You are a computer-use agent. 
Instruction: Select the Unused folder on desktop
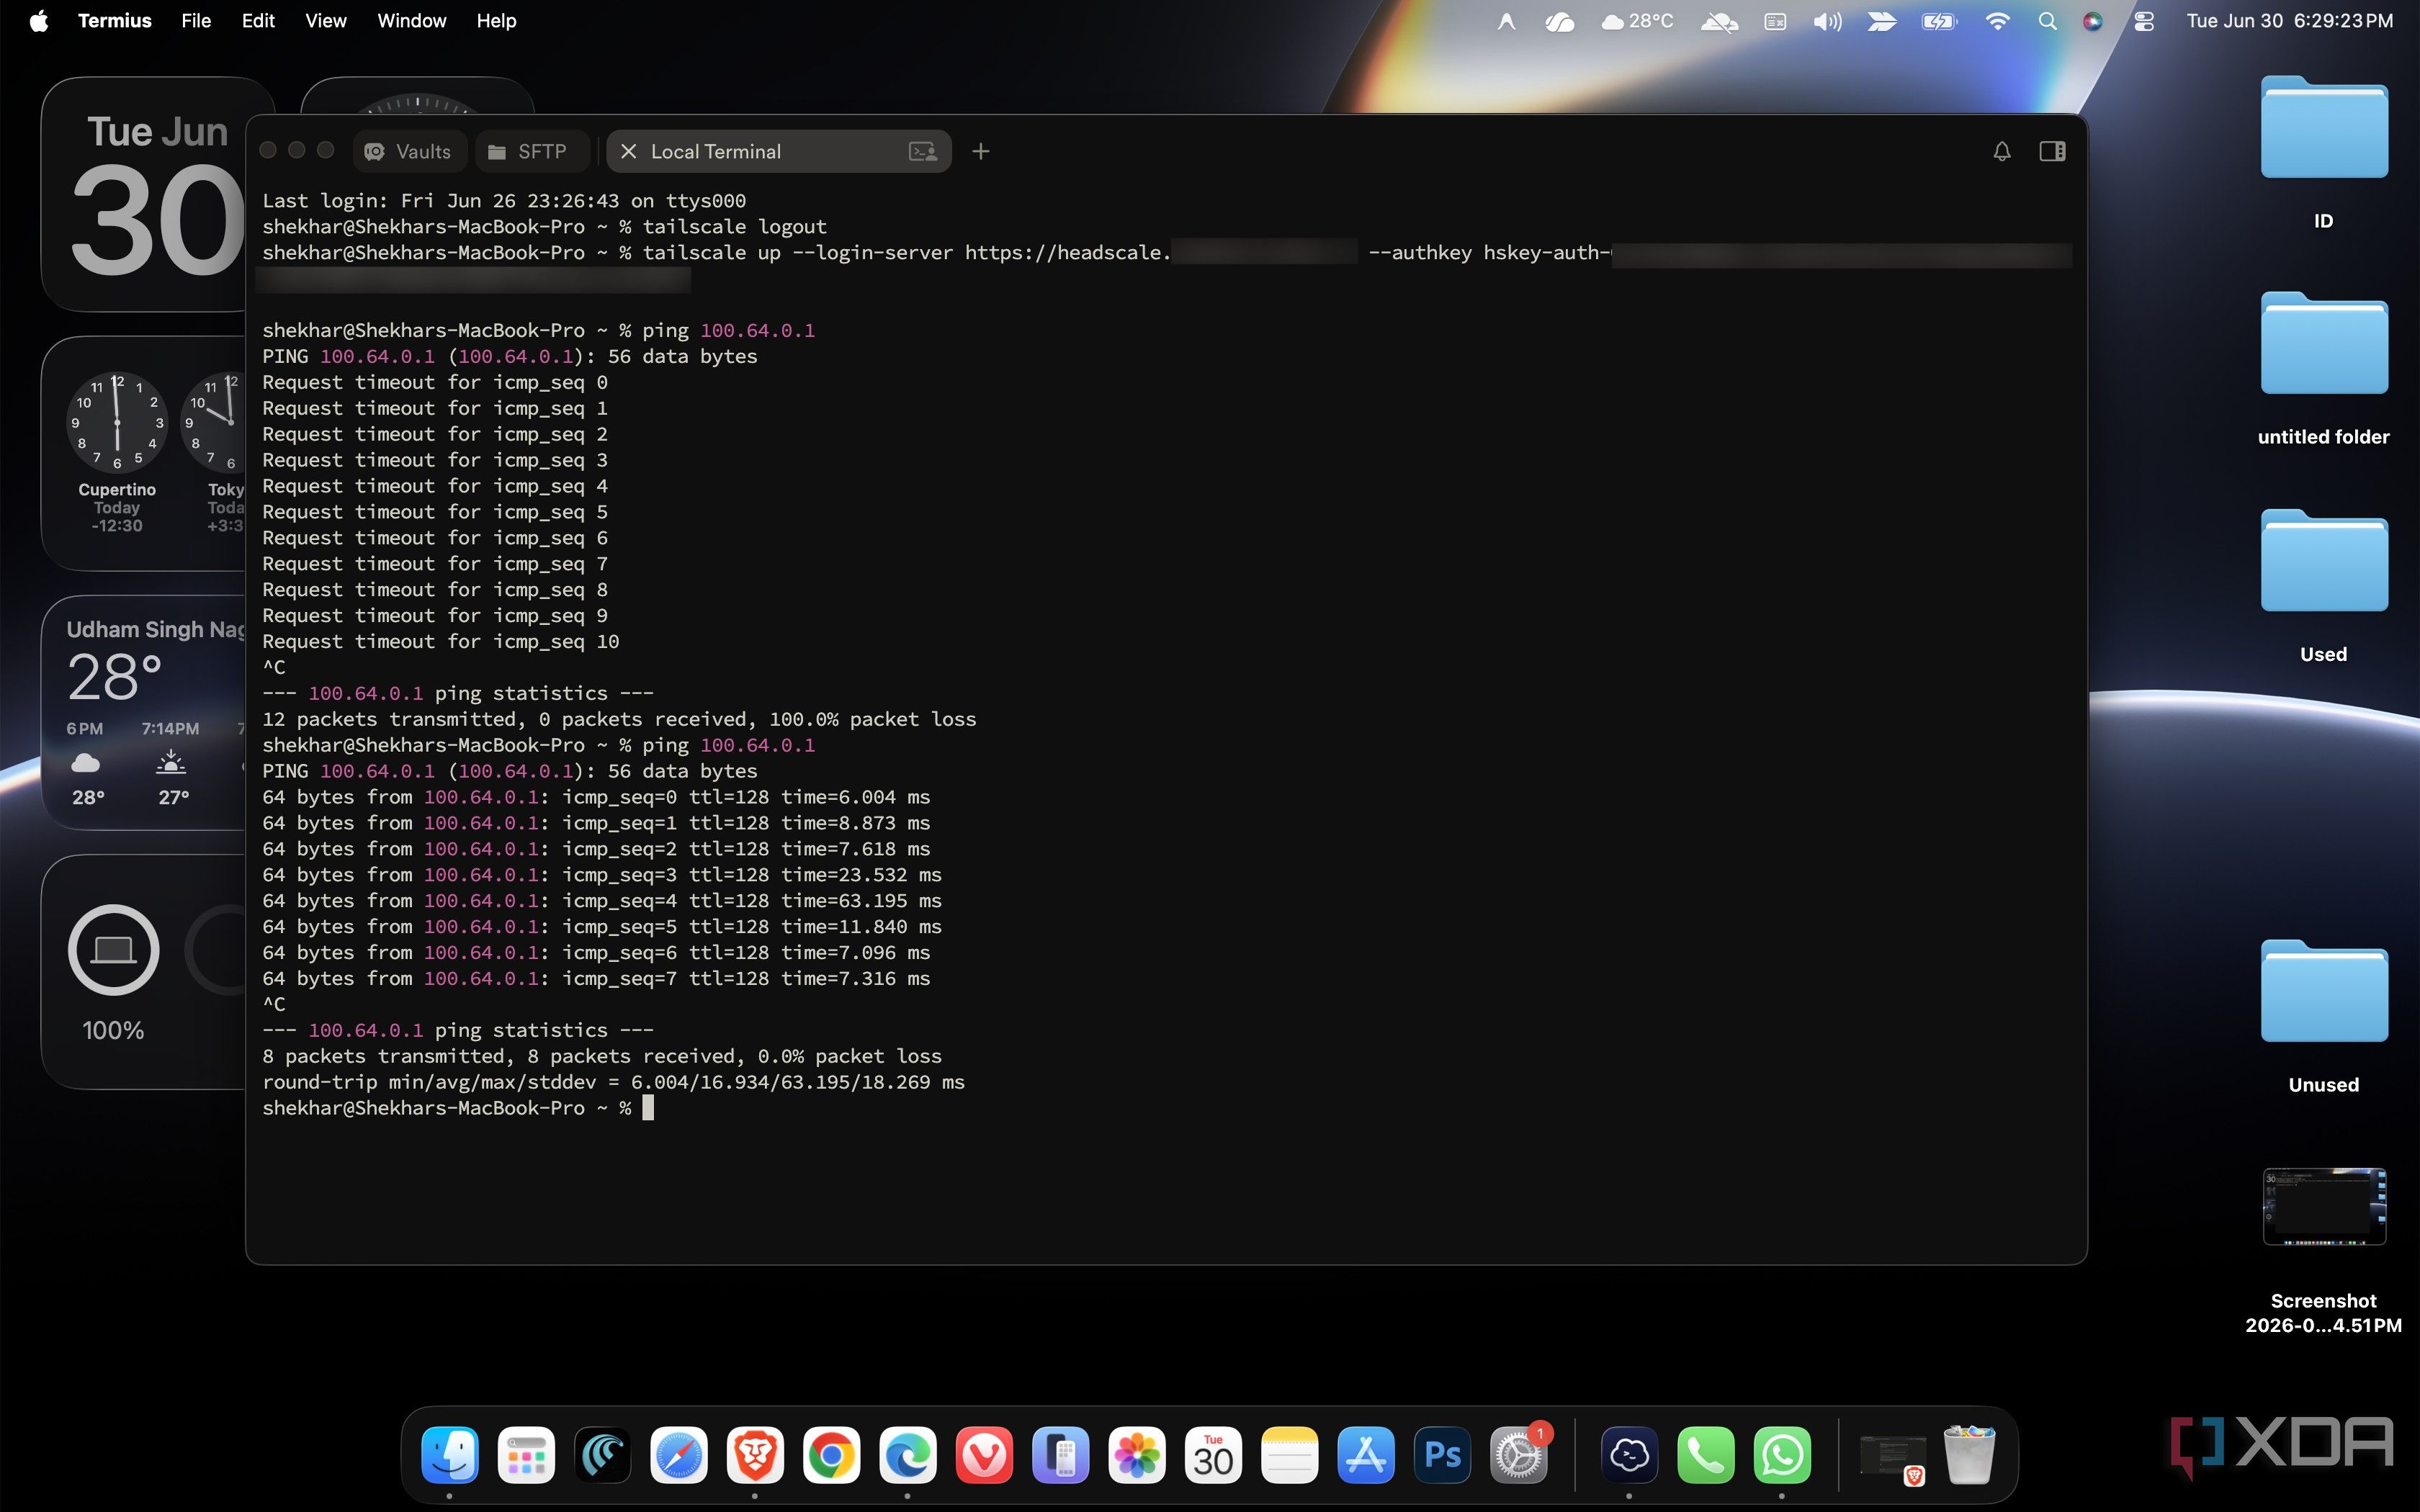(x=2323, y=992)
